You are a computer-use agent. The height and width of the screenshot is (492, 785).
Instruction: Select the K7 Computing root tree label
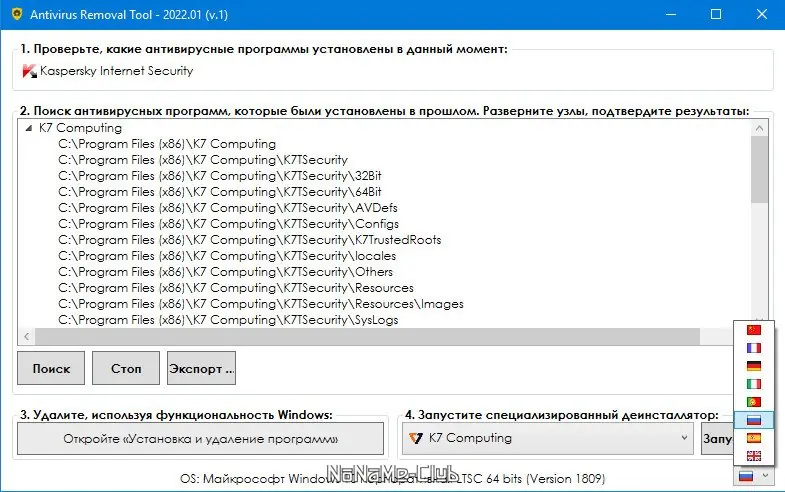(x=80, y=128)
